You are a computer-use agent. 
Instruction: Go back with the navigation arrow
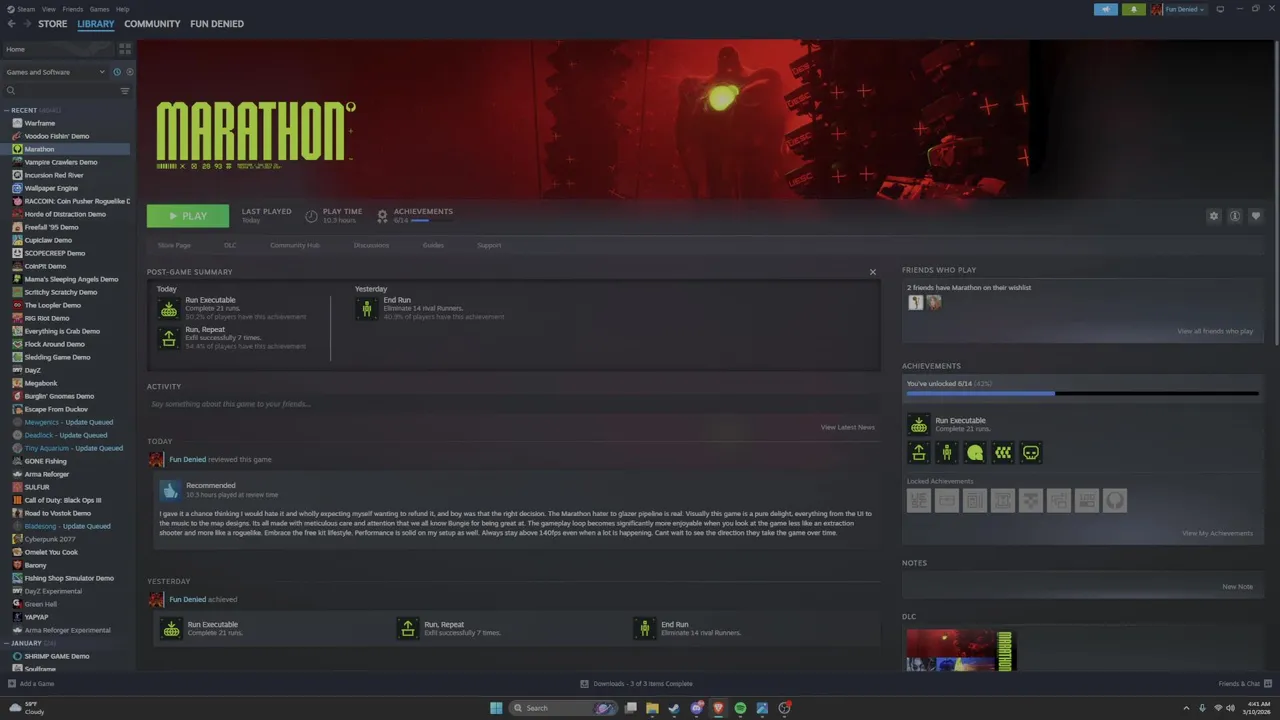pos(11,24)
